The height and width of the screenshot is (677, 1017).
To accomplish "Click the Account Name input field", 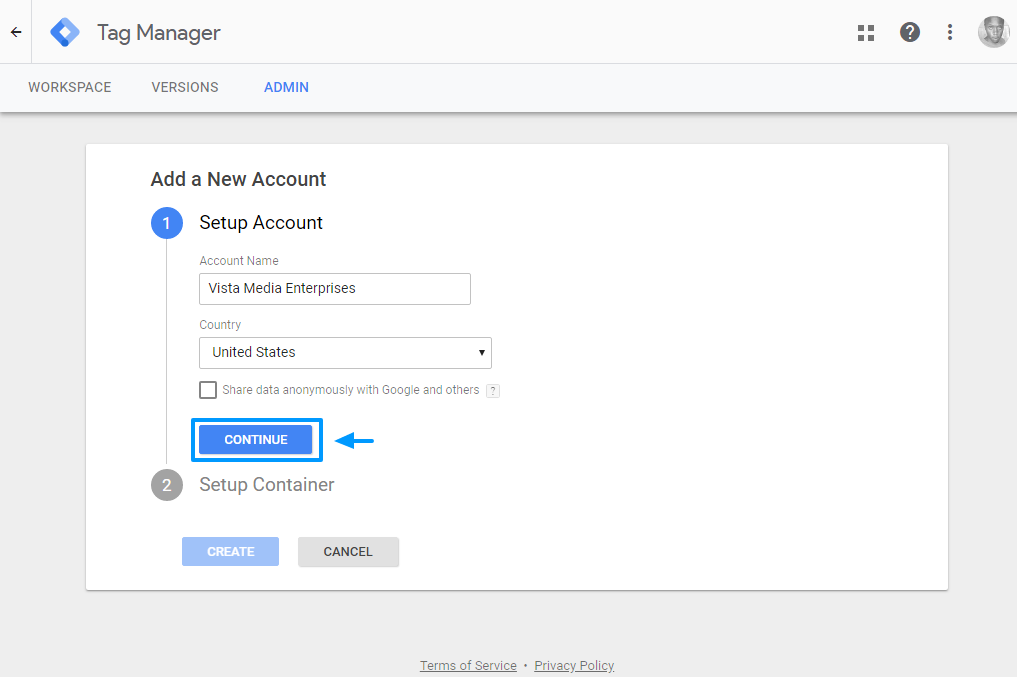I will pos(335,289).
